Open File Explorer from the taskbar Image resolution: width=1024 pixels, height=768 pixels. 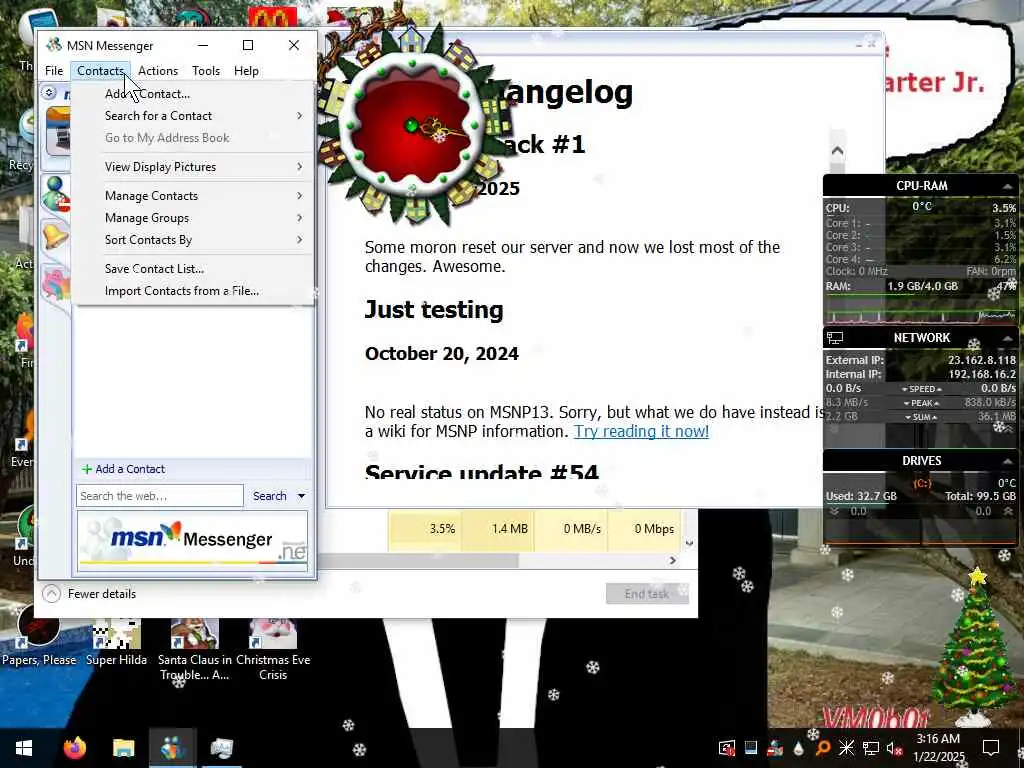tap(123, 748)
